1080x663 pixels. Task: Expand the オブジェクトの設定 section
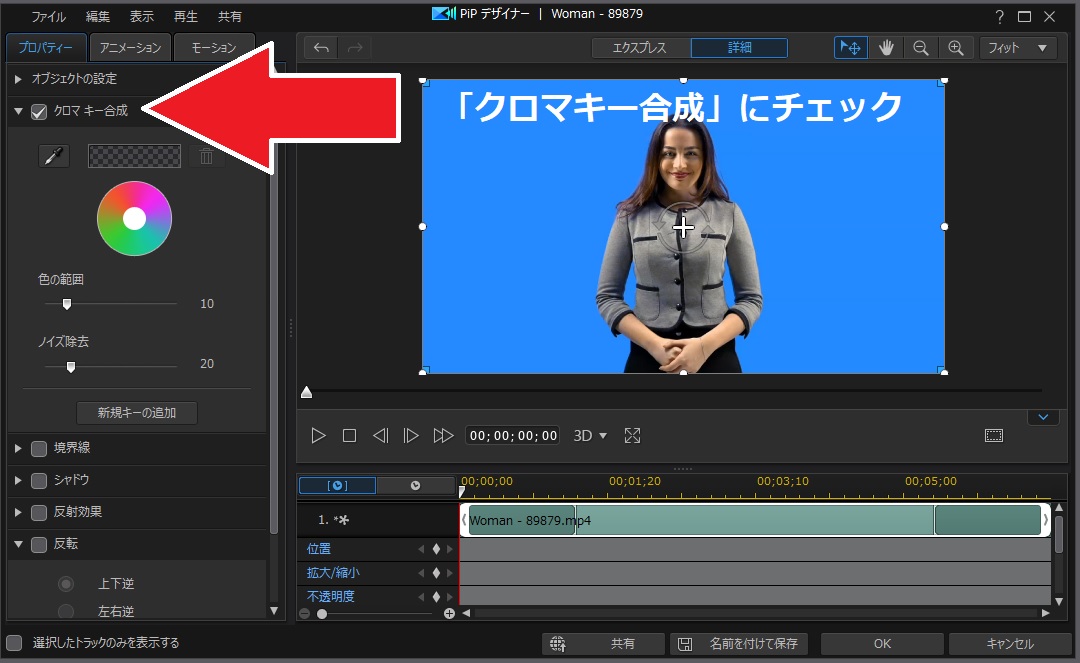point(18,79)
